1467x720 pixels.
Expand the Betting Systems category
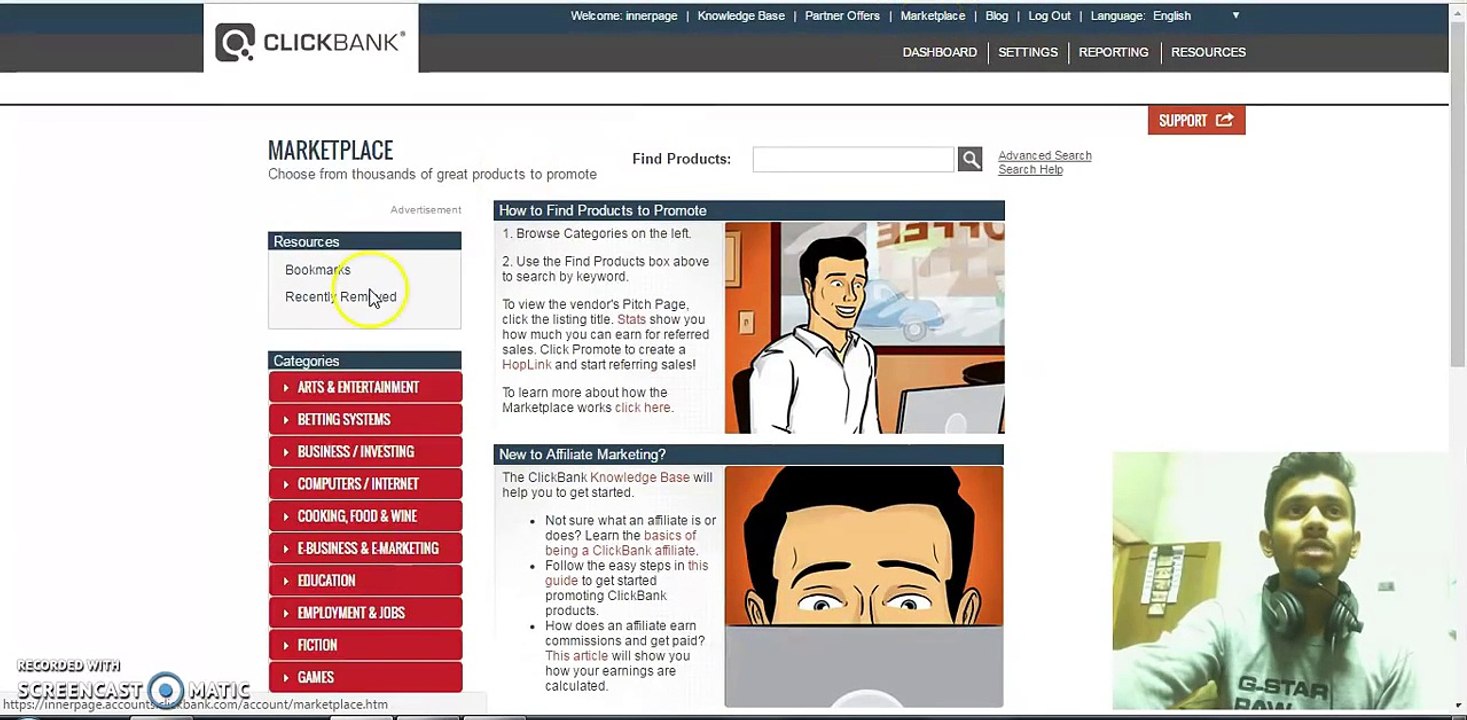tap(365, 419)
